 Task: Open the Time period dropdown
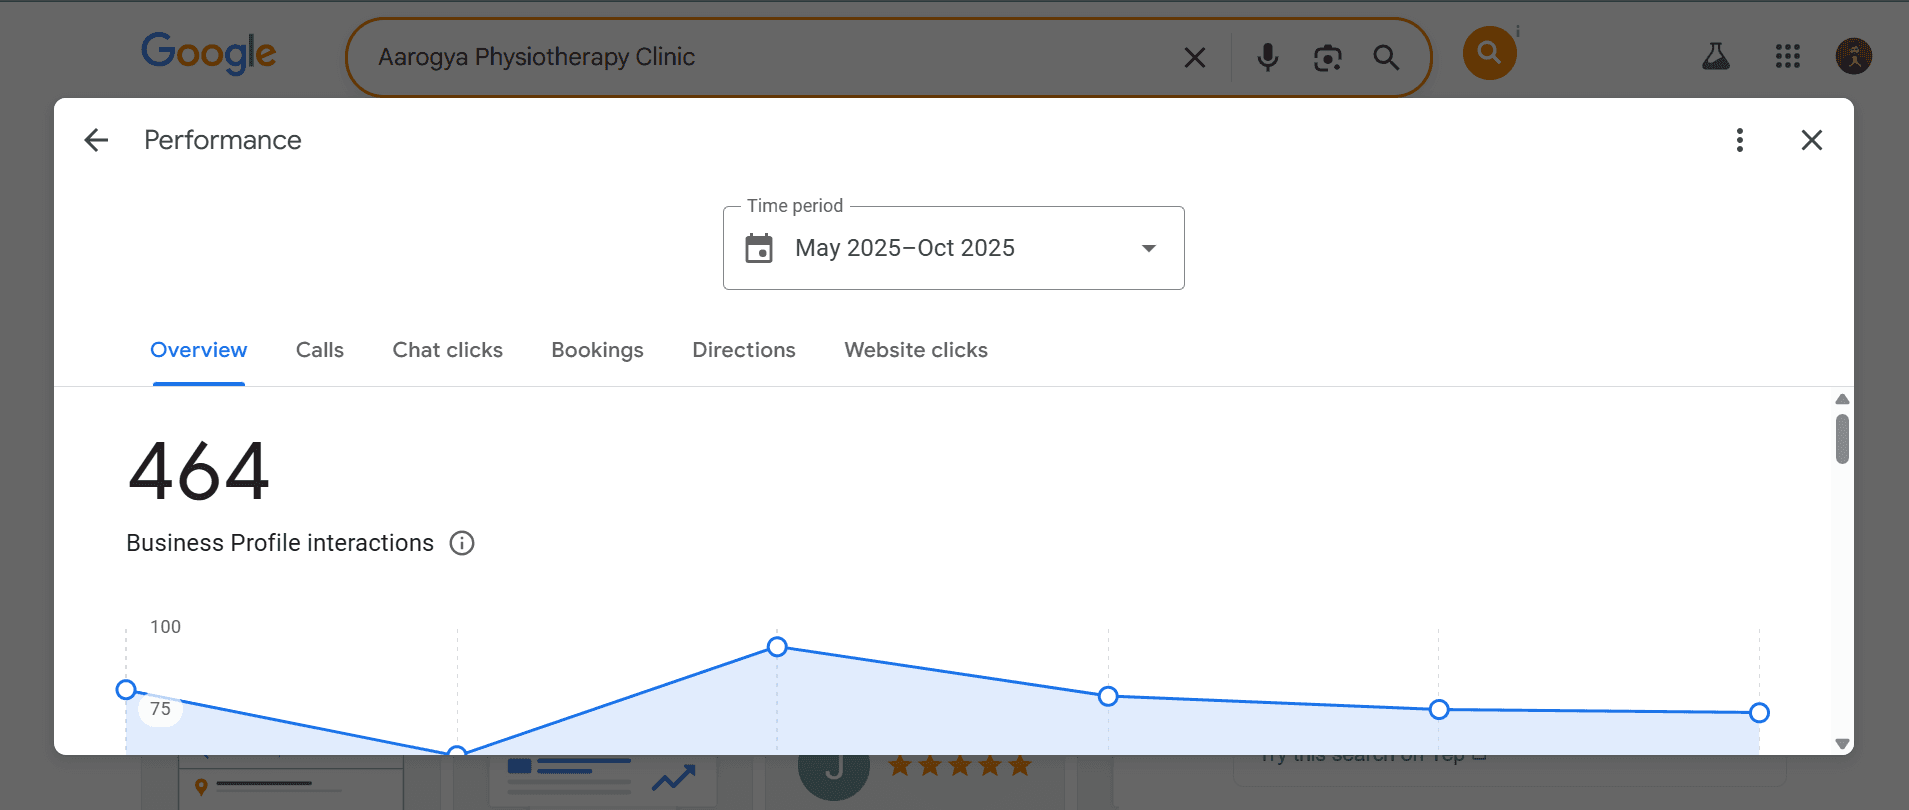pyautogui.click(x=954, y=248)
